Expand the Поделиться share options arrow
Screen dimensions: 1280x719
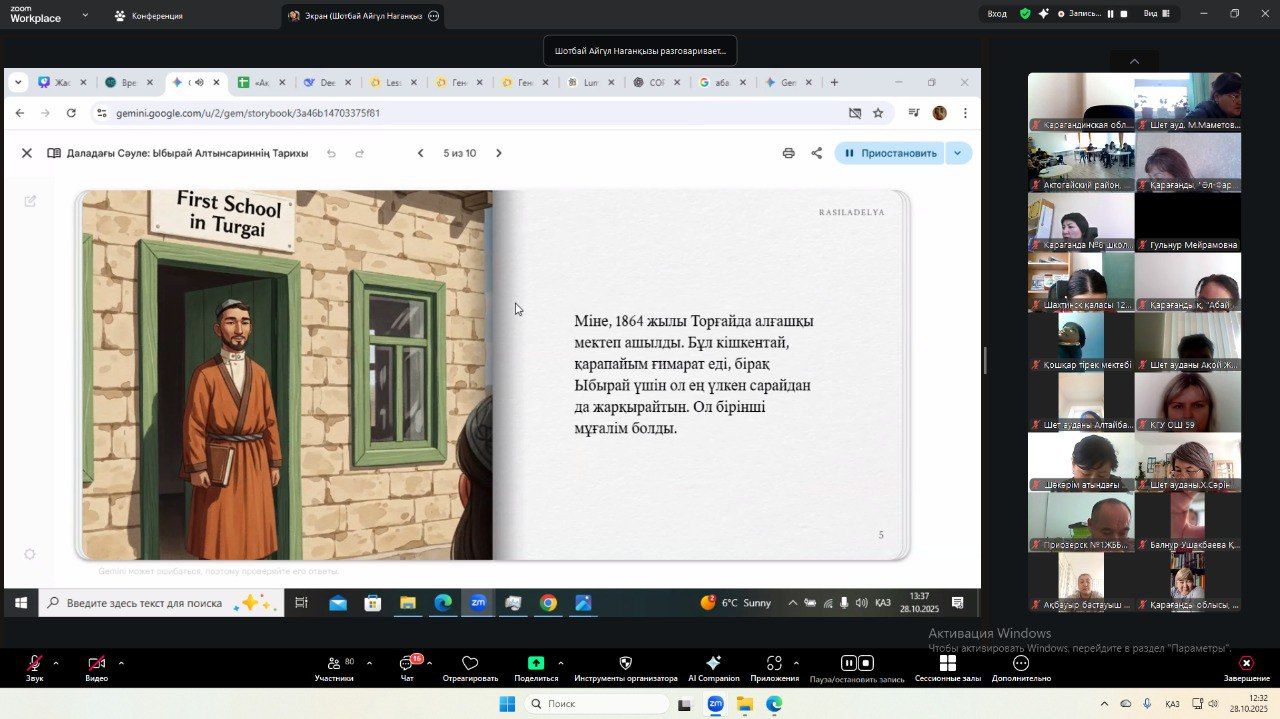(x=560, y=662)
